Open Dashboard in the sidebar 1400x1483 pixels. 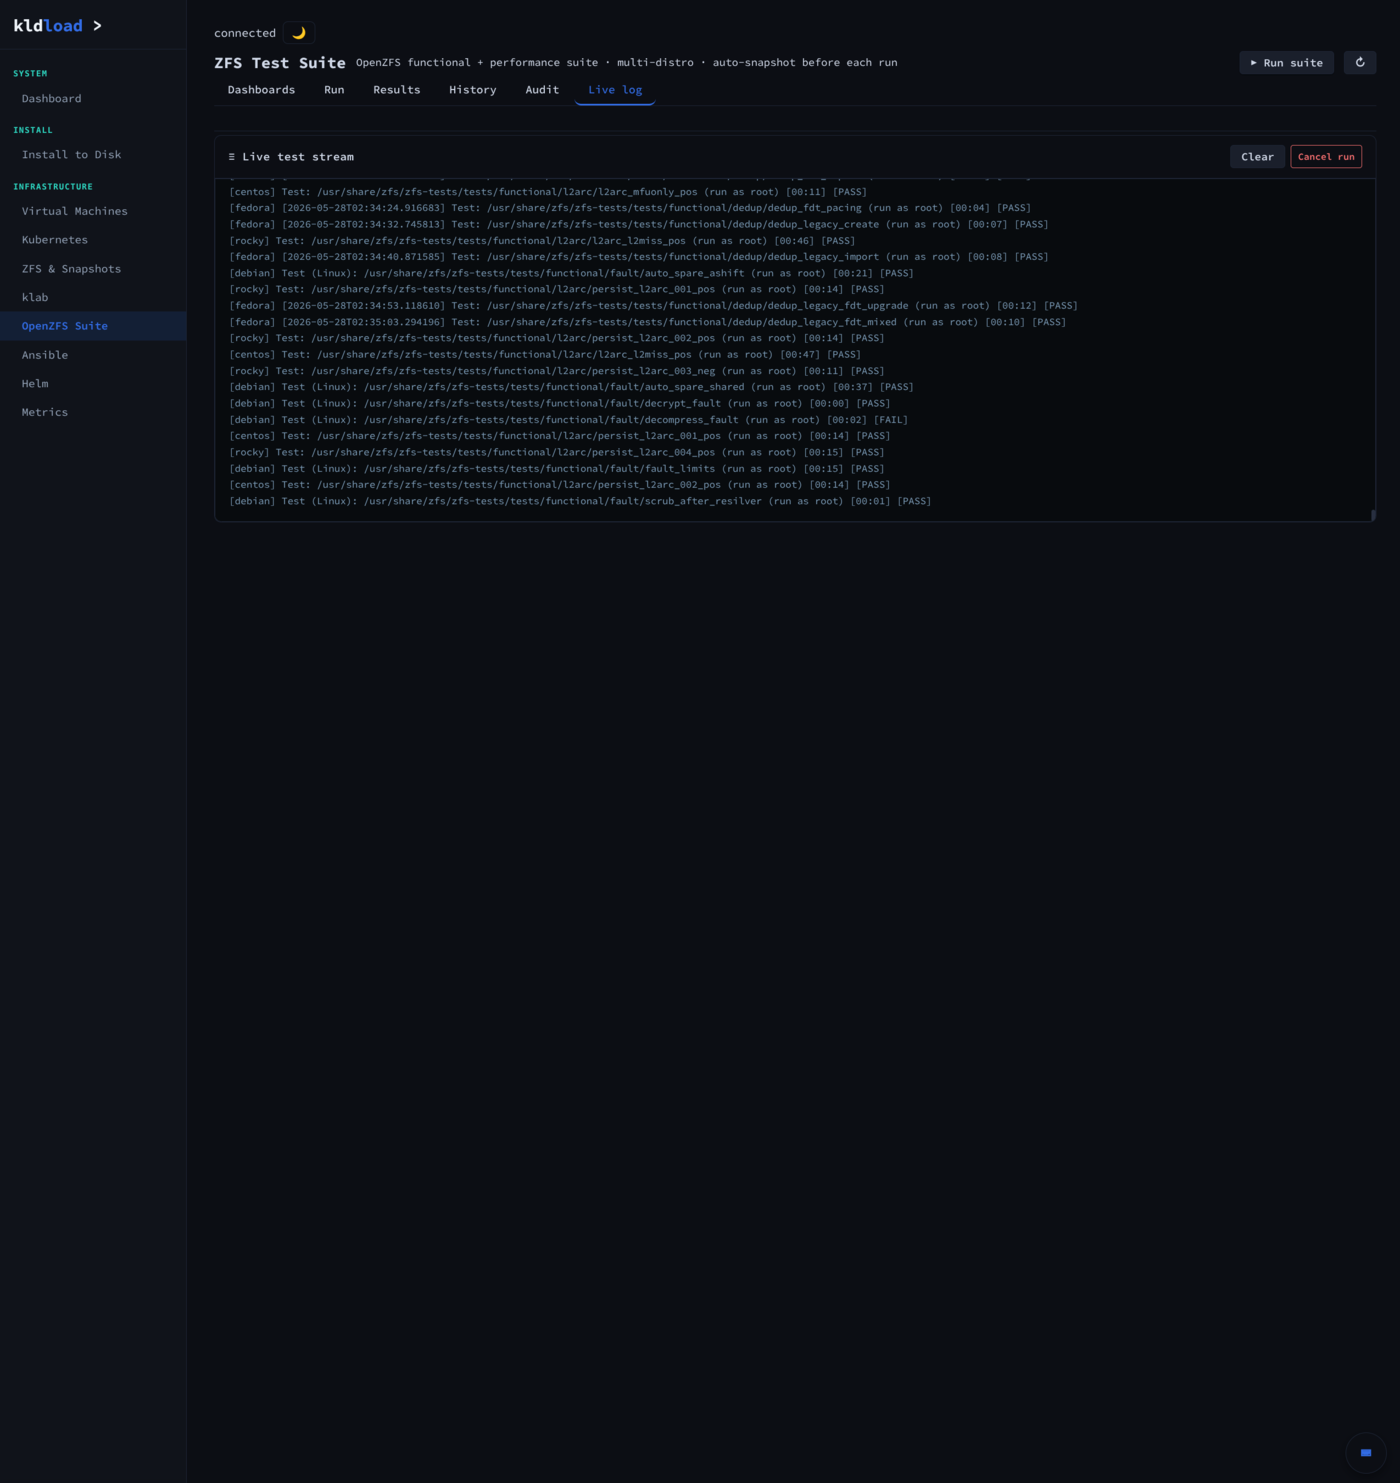click(93, 98)
